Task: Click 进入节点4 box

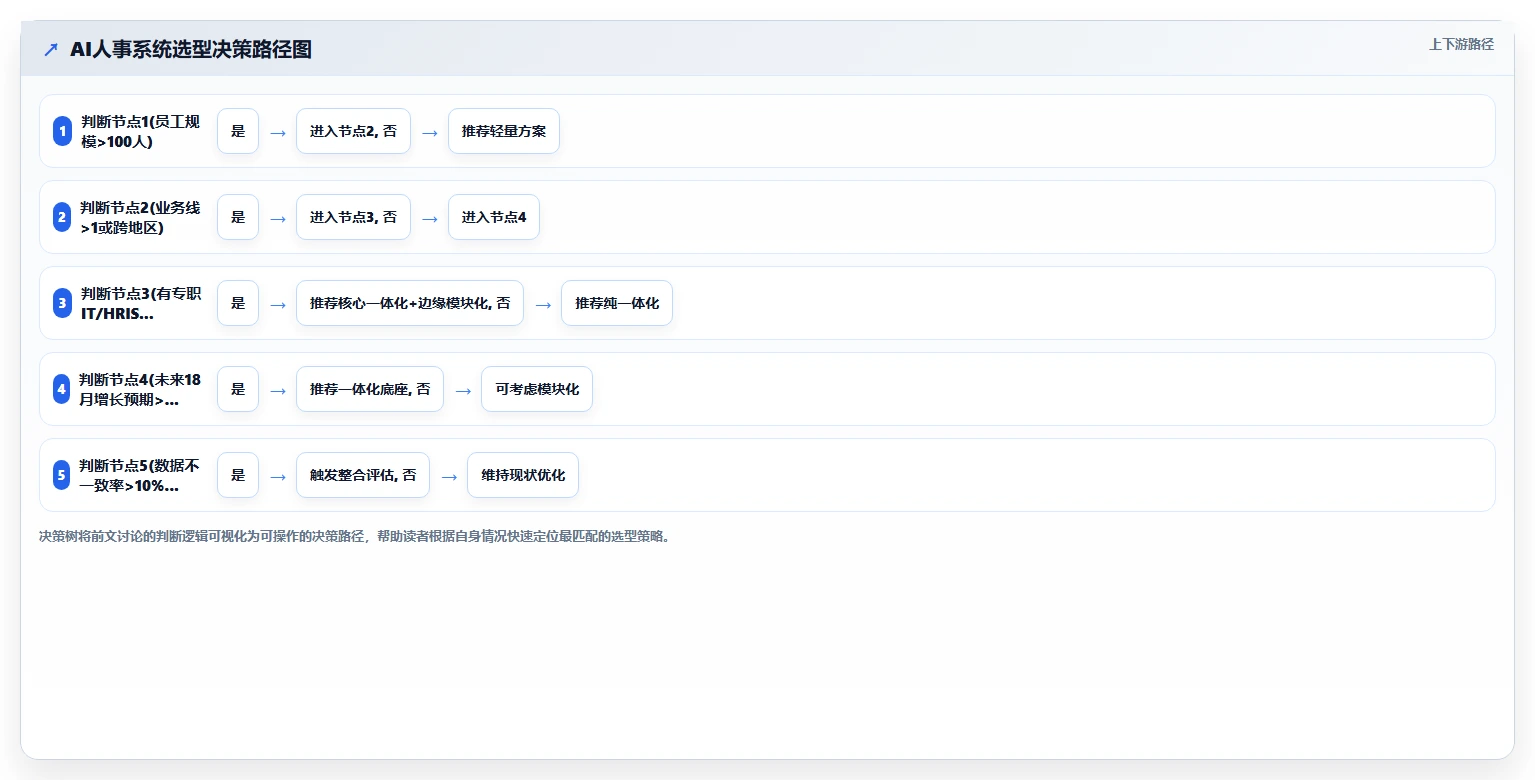Action: click(x=494, y=217)
